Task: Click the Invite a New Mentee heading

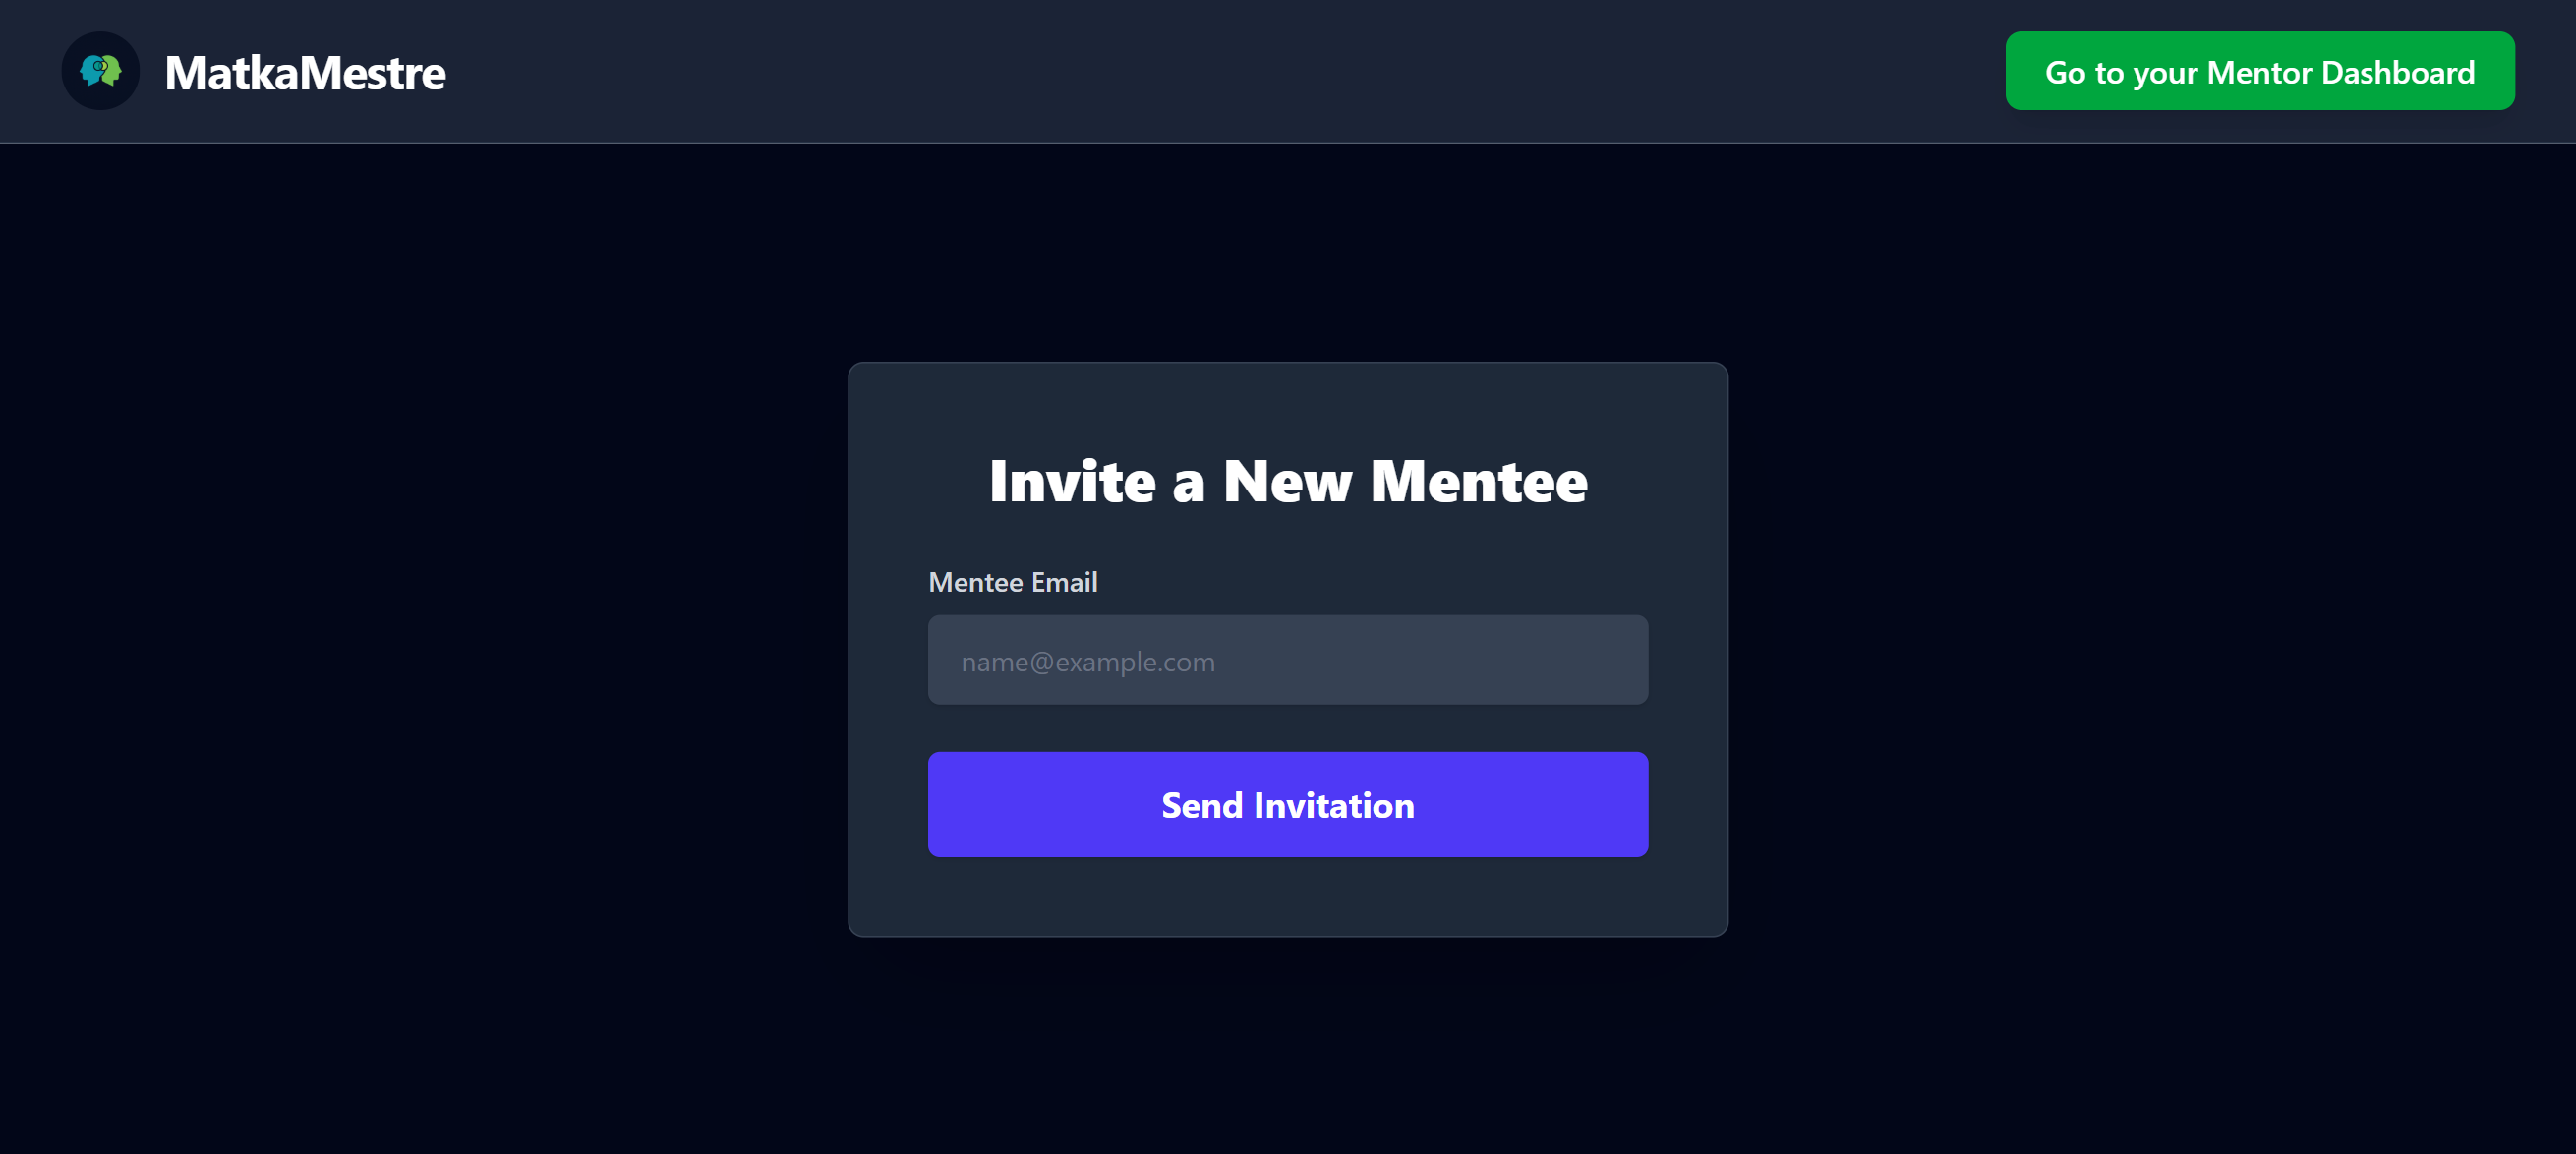Action: tap(1288, 481)
